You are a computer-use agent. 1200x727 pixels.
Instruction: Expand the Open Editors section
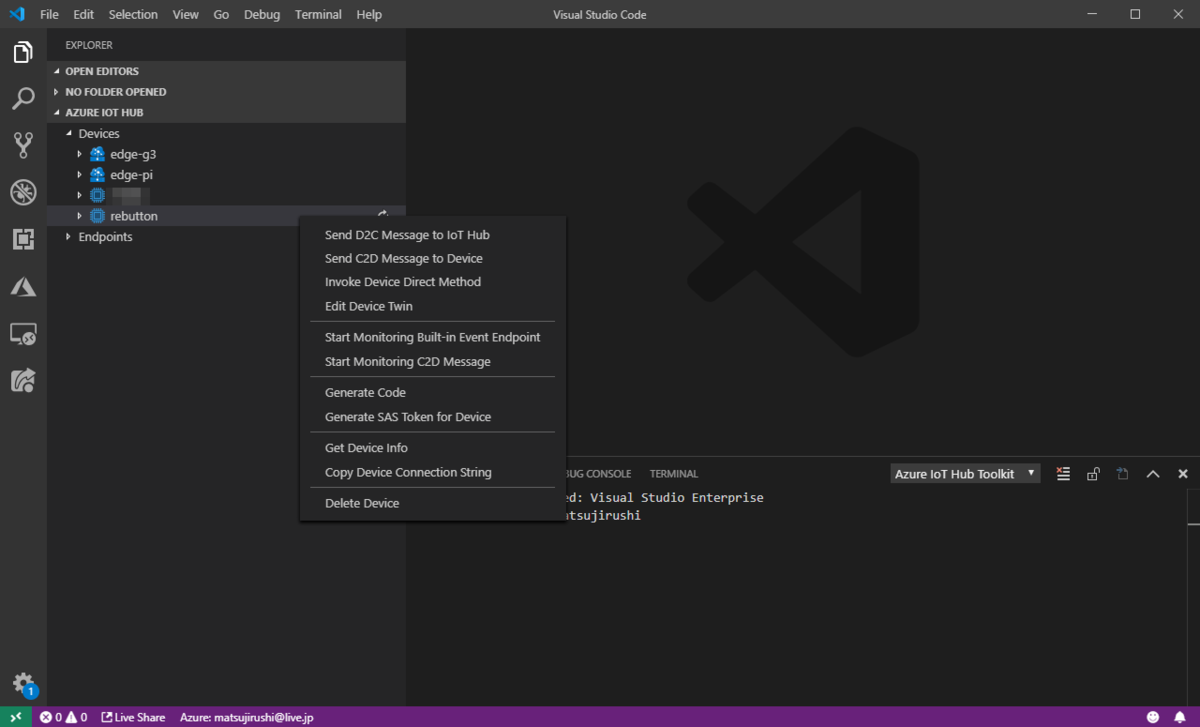(56, 71)
